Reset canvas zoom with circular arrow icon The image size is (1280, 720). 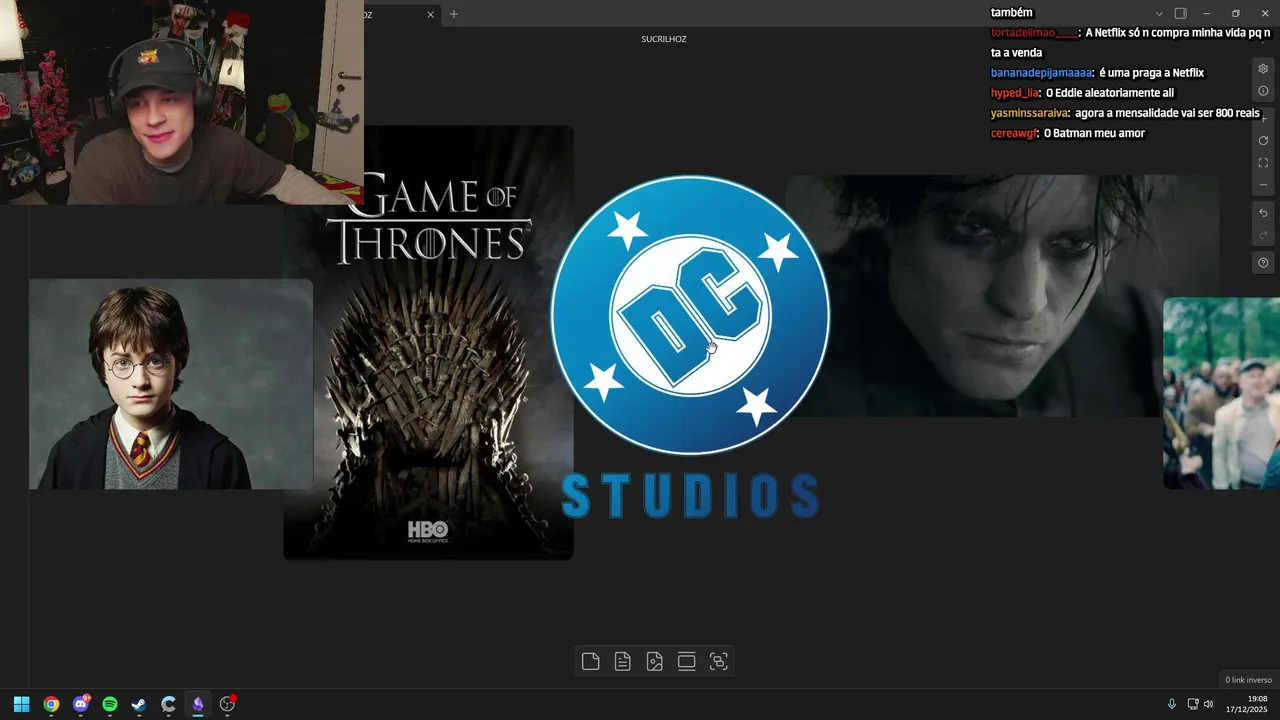click(1263, 141)
